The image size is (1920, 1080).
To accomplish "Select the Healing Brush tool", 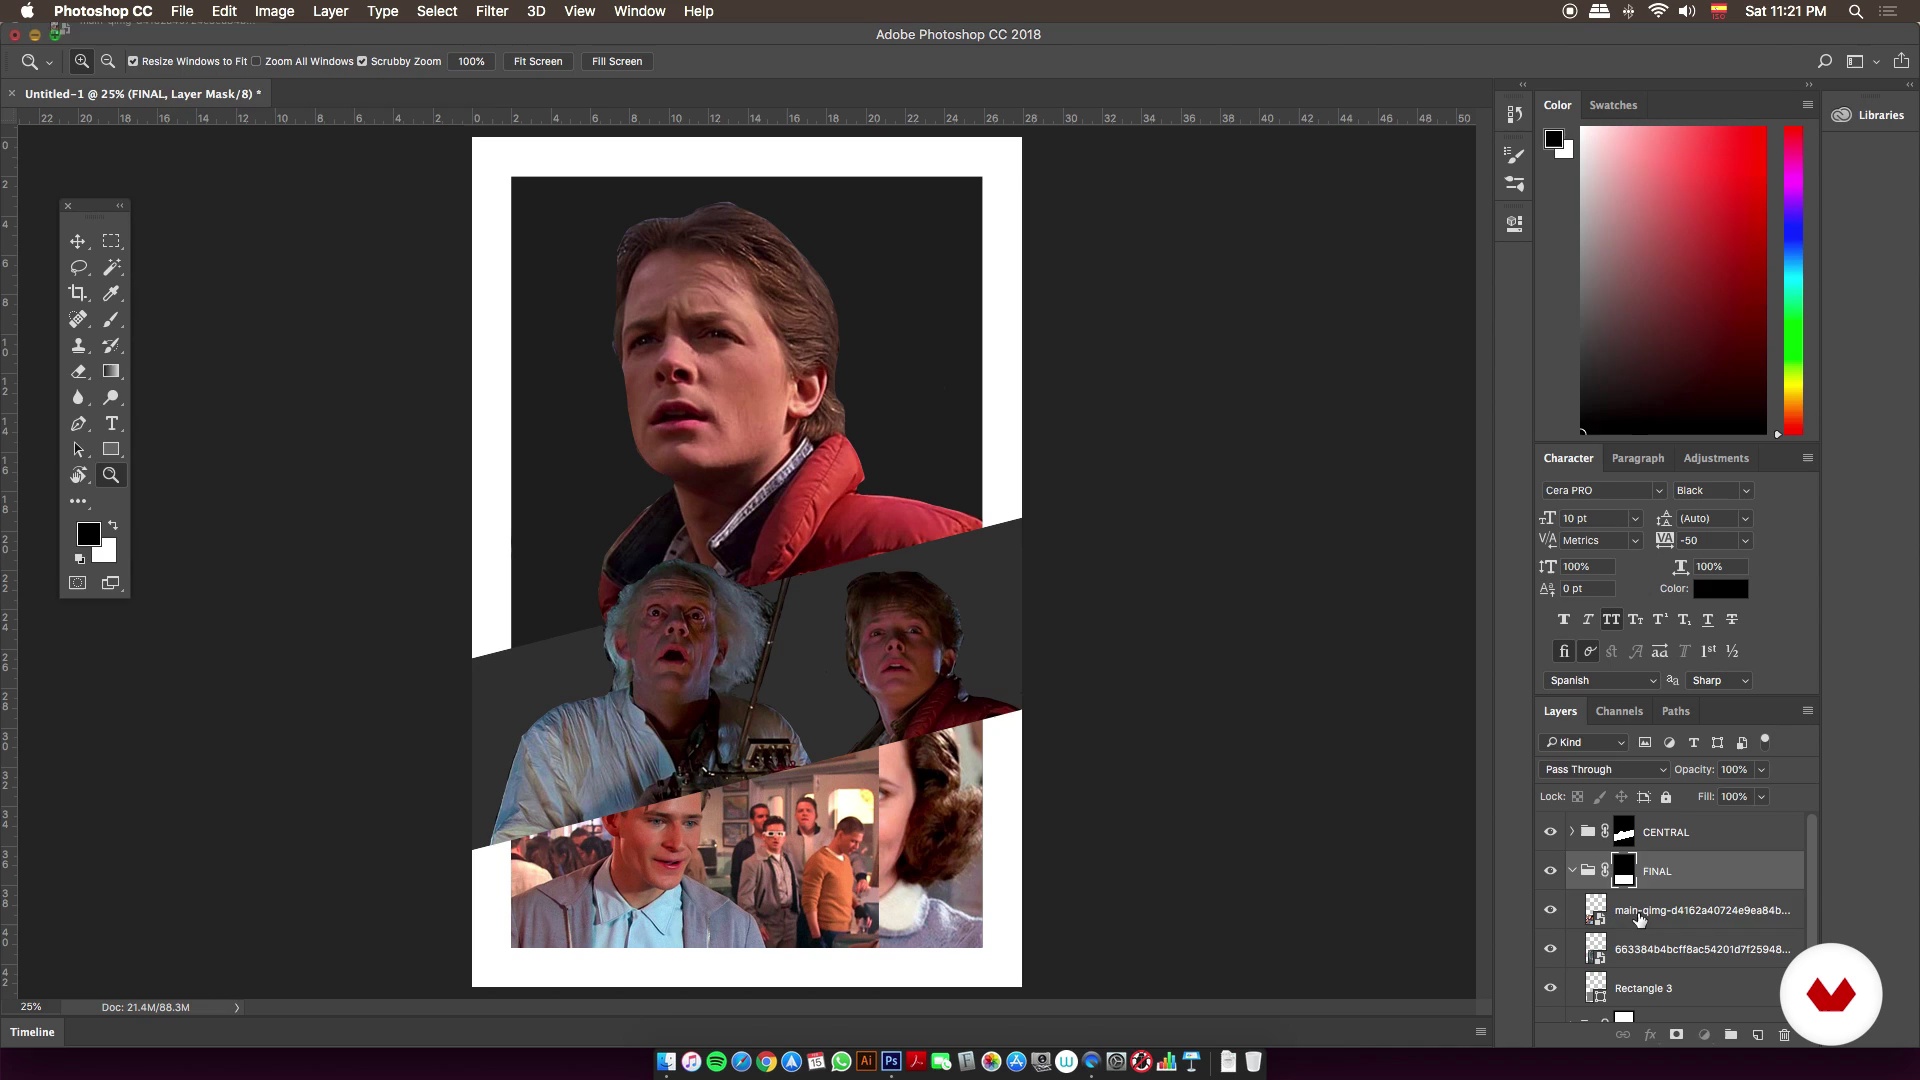I will tap(77, 319).
